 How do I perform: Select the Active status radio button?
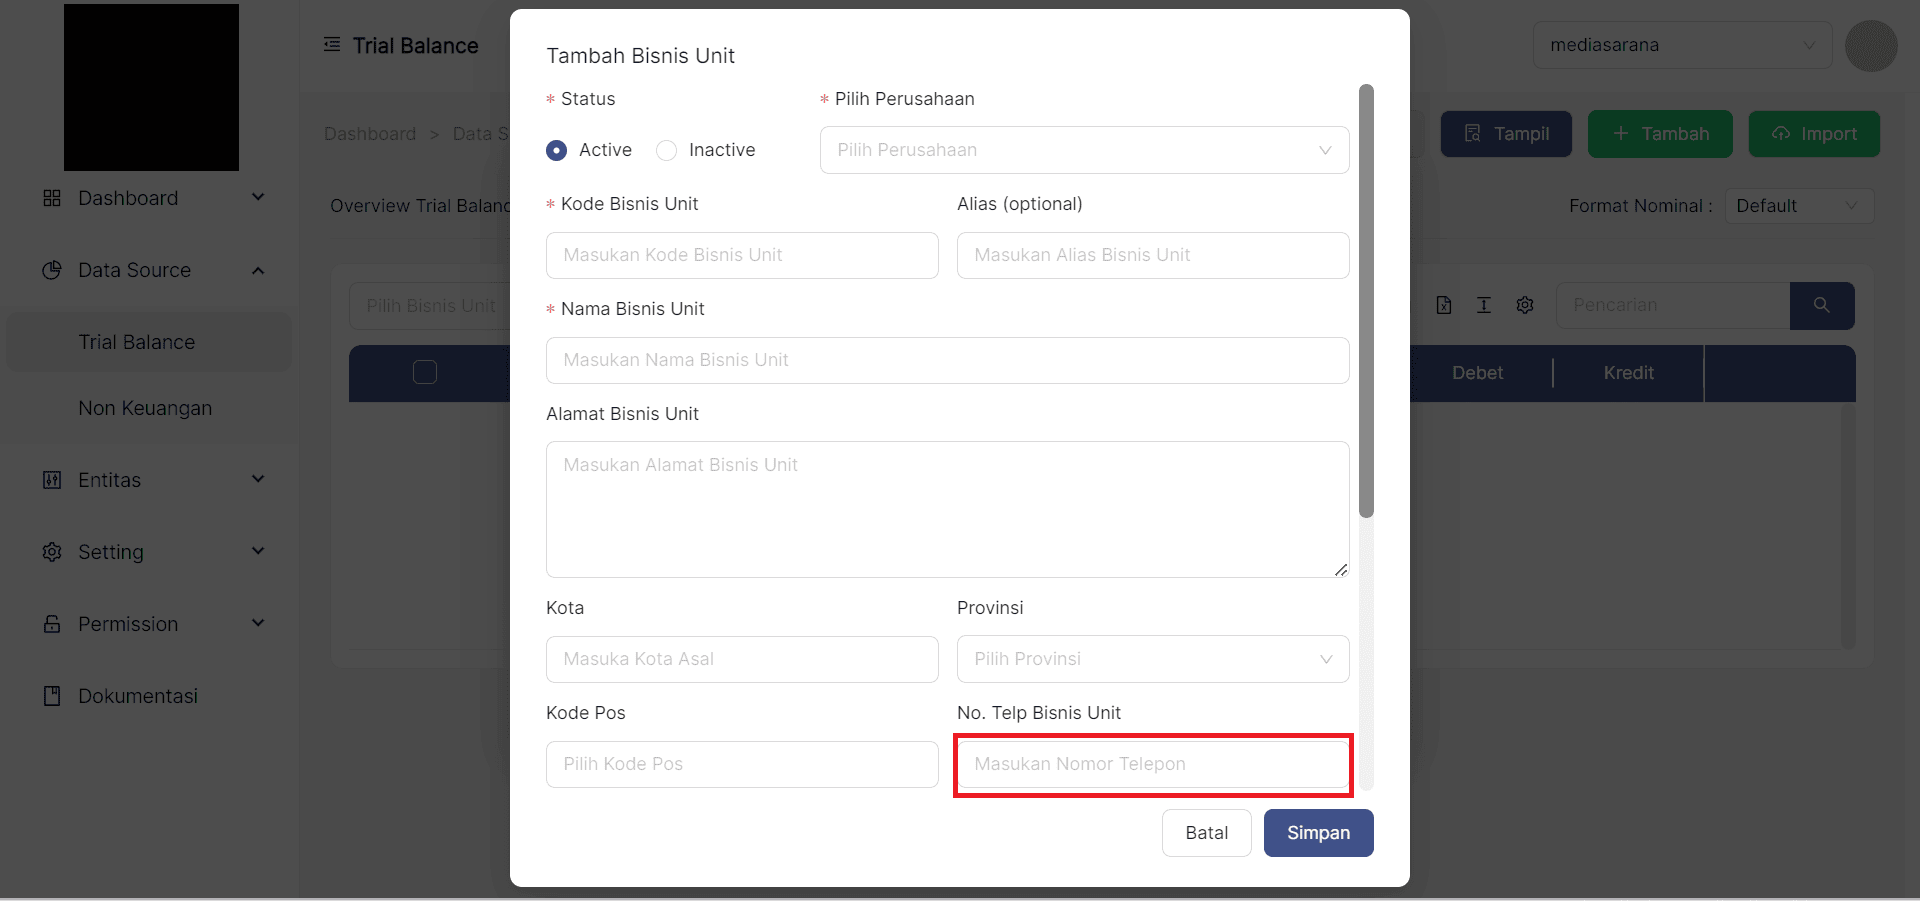point(557,150)
